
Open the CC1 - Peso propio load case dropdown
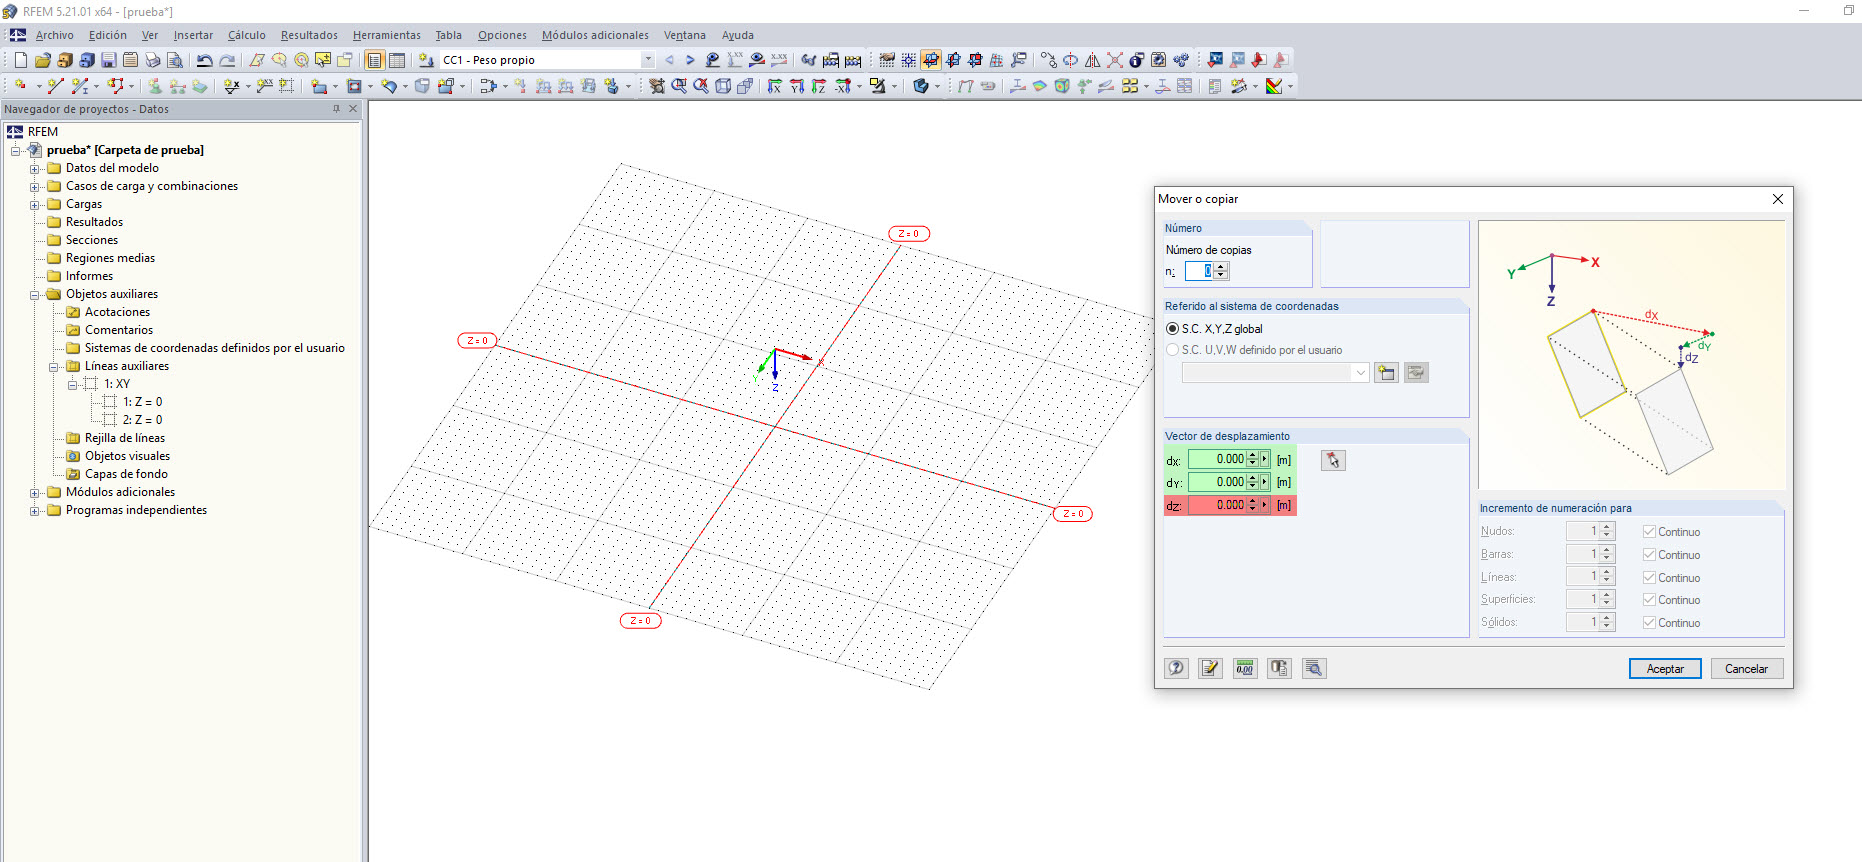(x=648, y=60)
